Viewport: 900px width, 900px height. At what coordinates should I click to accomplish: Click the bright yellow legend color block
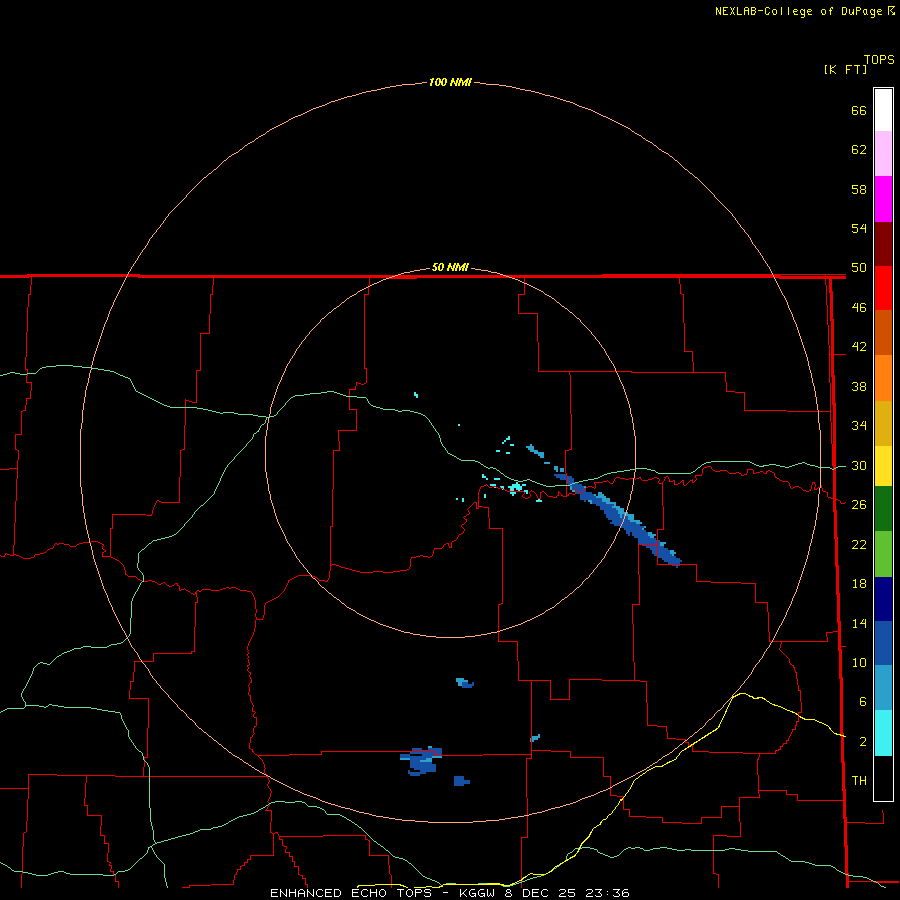point(883,466)
